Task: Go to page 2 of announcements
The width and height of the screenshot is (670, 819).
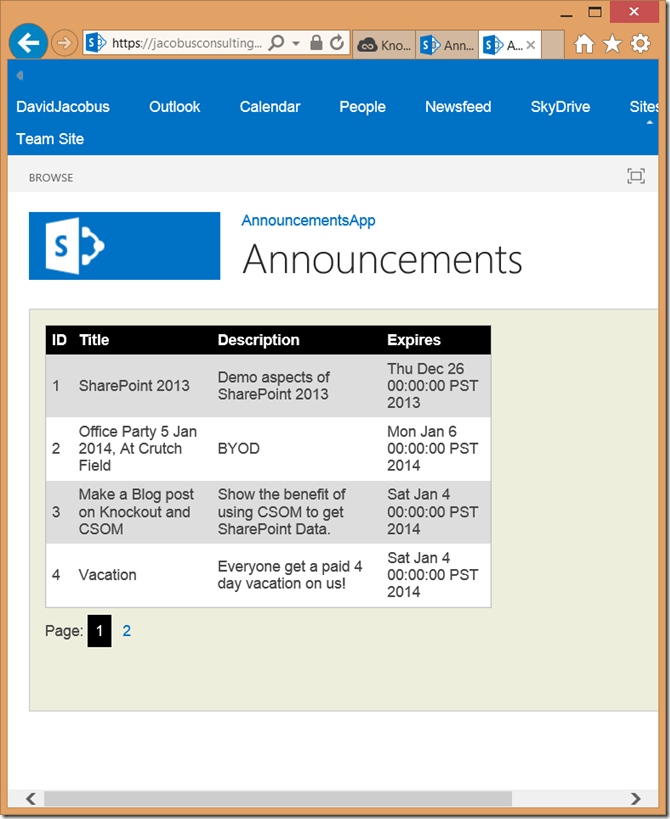Action: (126, 631)
